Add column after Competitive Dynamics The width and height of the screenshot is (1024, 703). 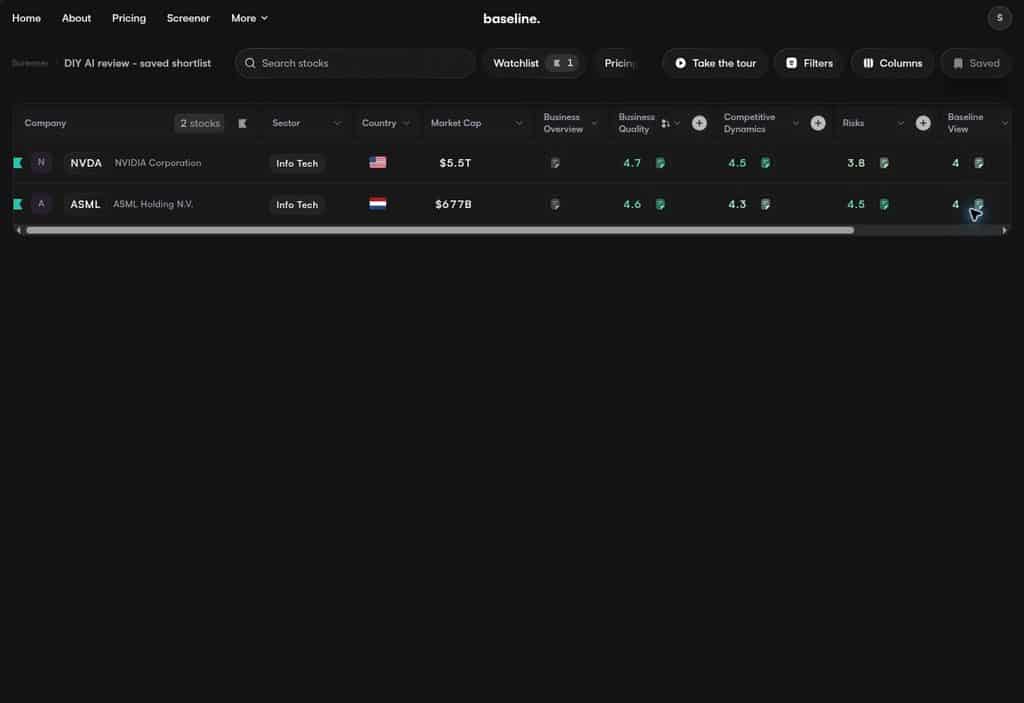[818, 123]
